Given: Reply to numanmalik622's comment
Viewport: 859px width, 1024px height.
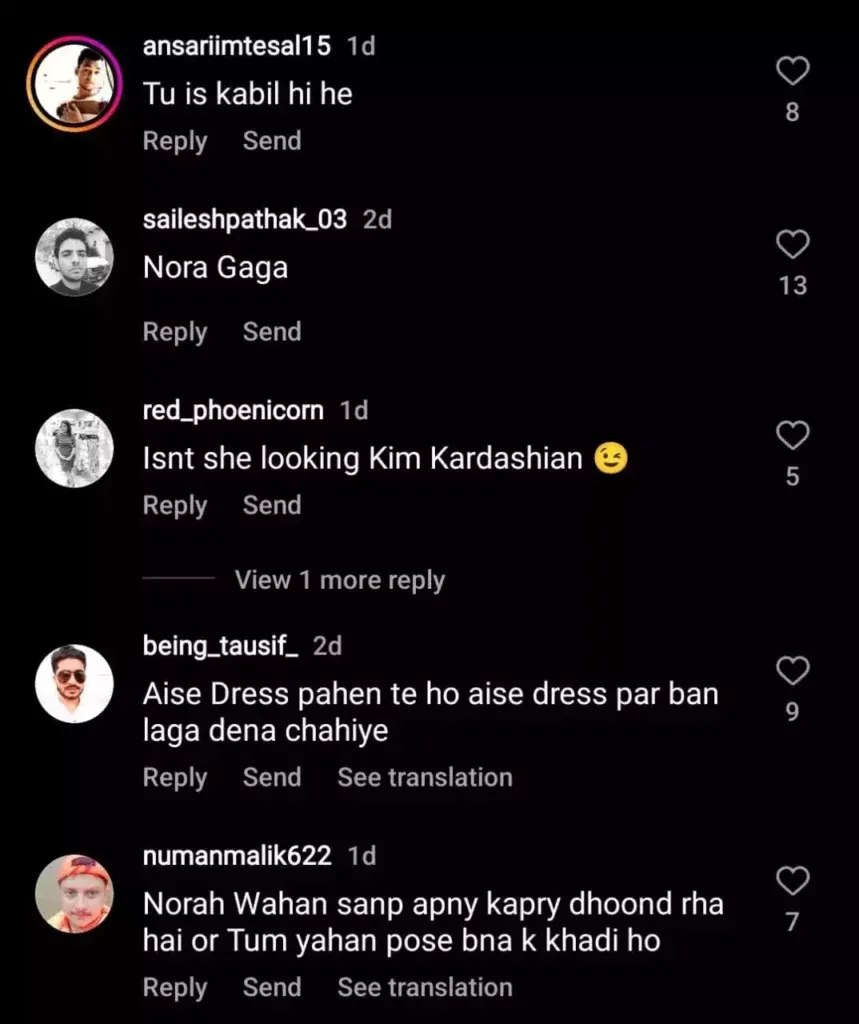Looking at the screenshot, I should click(x=175, y=987).
